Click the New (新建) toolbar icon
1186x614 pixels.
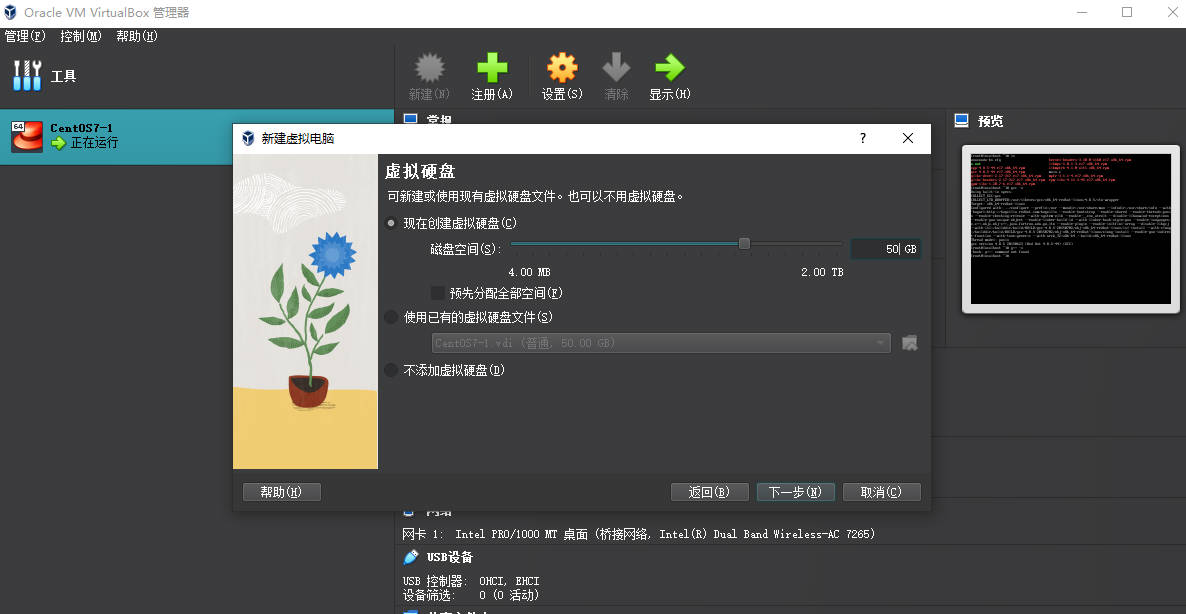429,68
